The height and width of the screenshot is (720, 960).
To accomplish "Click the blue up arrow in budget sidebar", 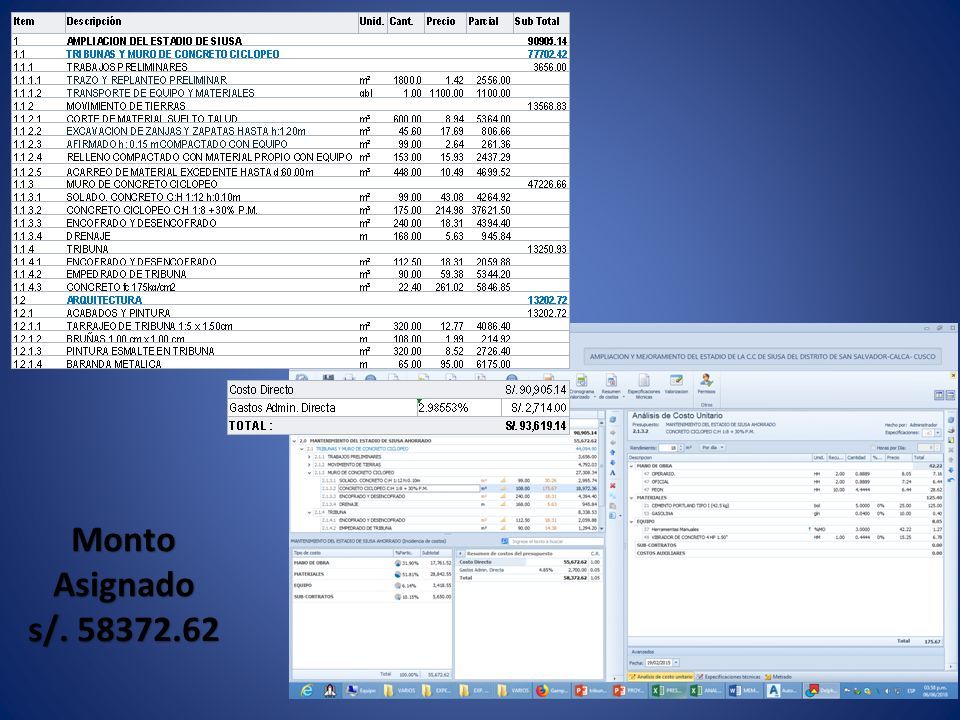I will [x=612, y=452].
